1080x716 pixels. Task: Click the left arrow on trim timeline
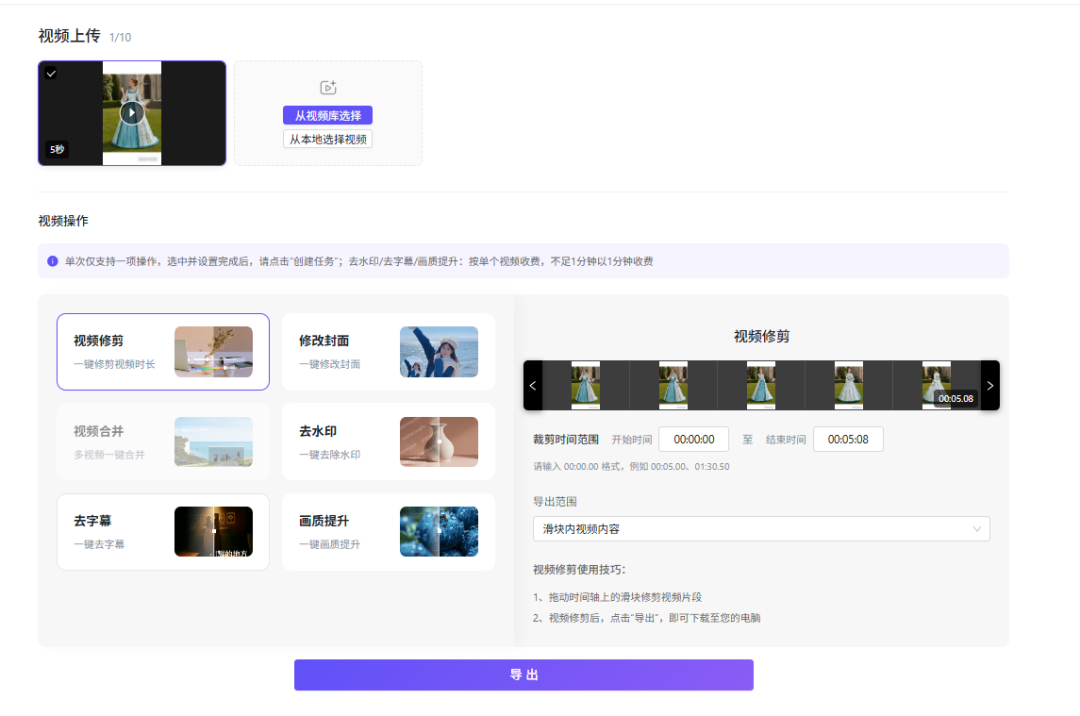click(x=532, y=386)
